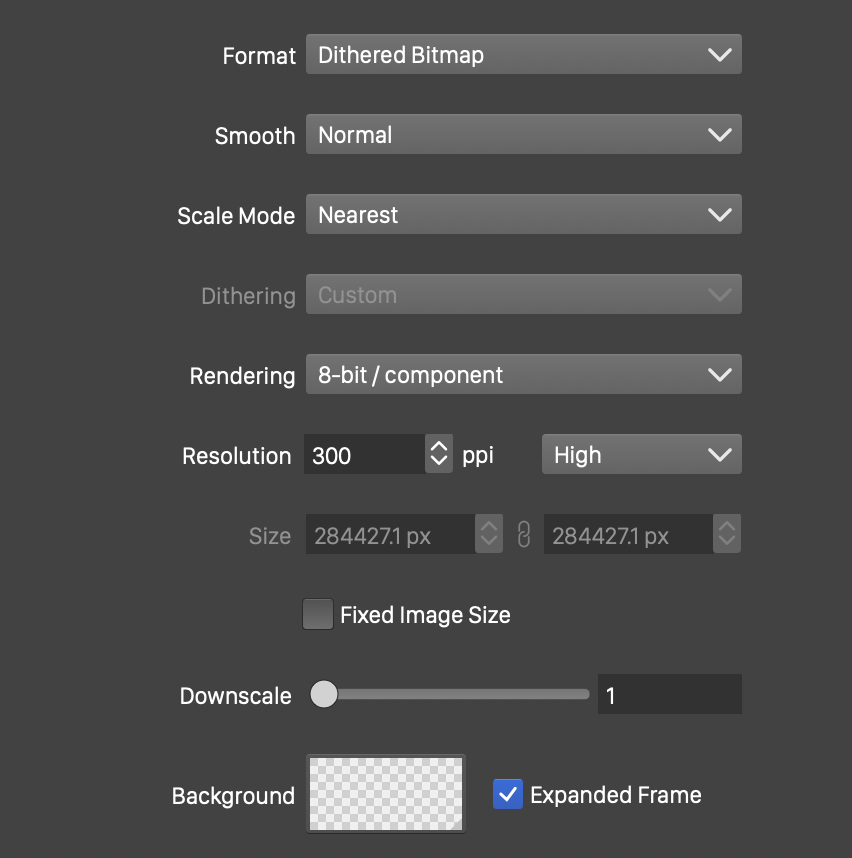Click the height Size stepper arrows
Image resolution: width=852 pixels, height=858 pixels.
point(727,535)
